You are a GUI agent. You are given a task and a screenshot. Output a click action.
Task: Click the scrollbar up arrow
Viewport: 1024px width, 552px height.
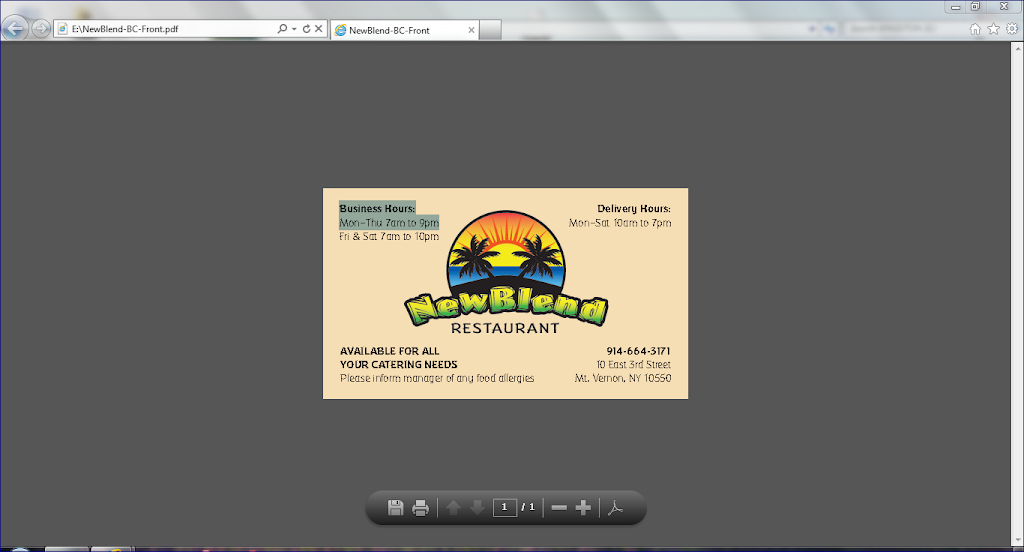(1017, 48)
